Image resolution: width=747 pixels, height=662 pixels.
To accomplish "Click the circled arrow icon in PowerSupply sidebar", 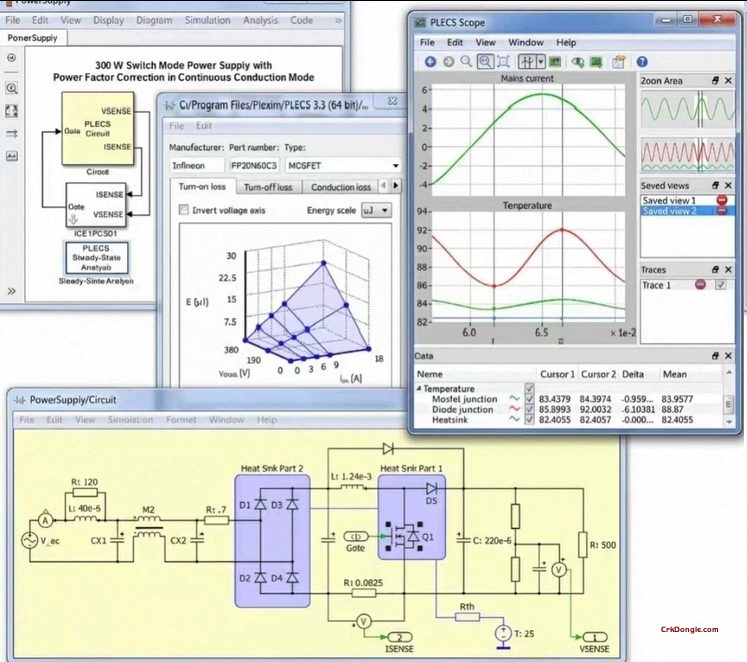I will [11, 58].
